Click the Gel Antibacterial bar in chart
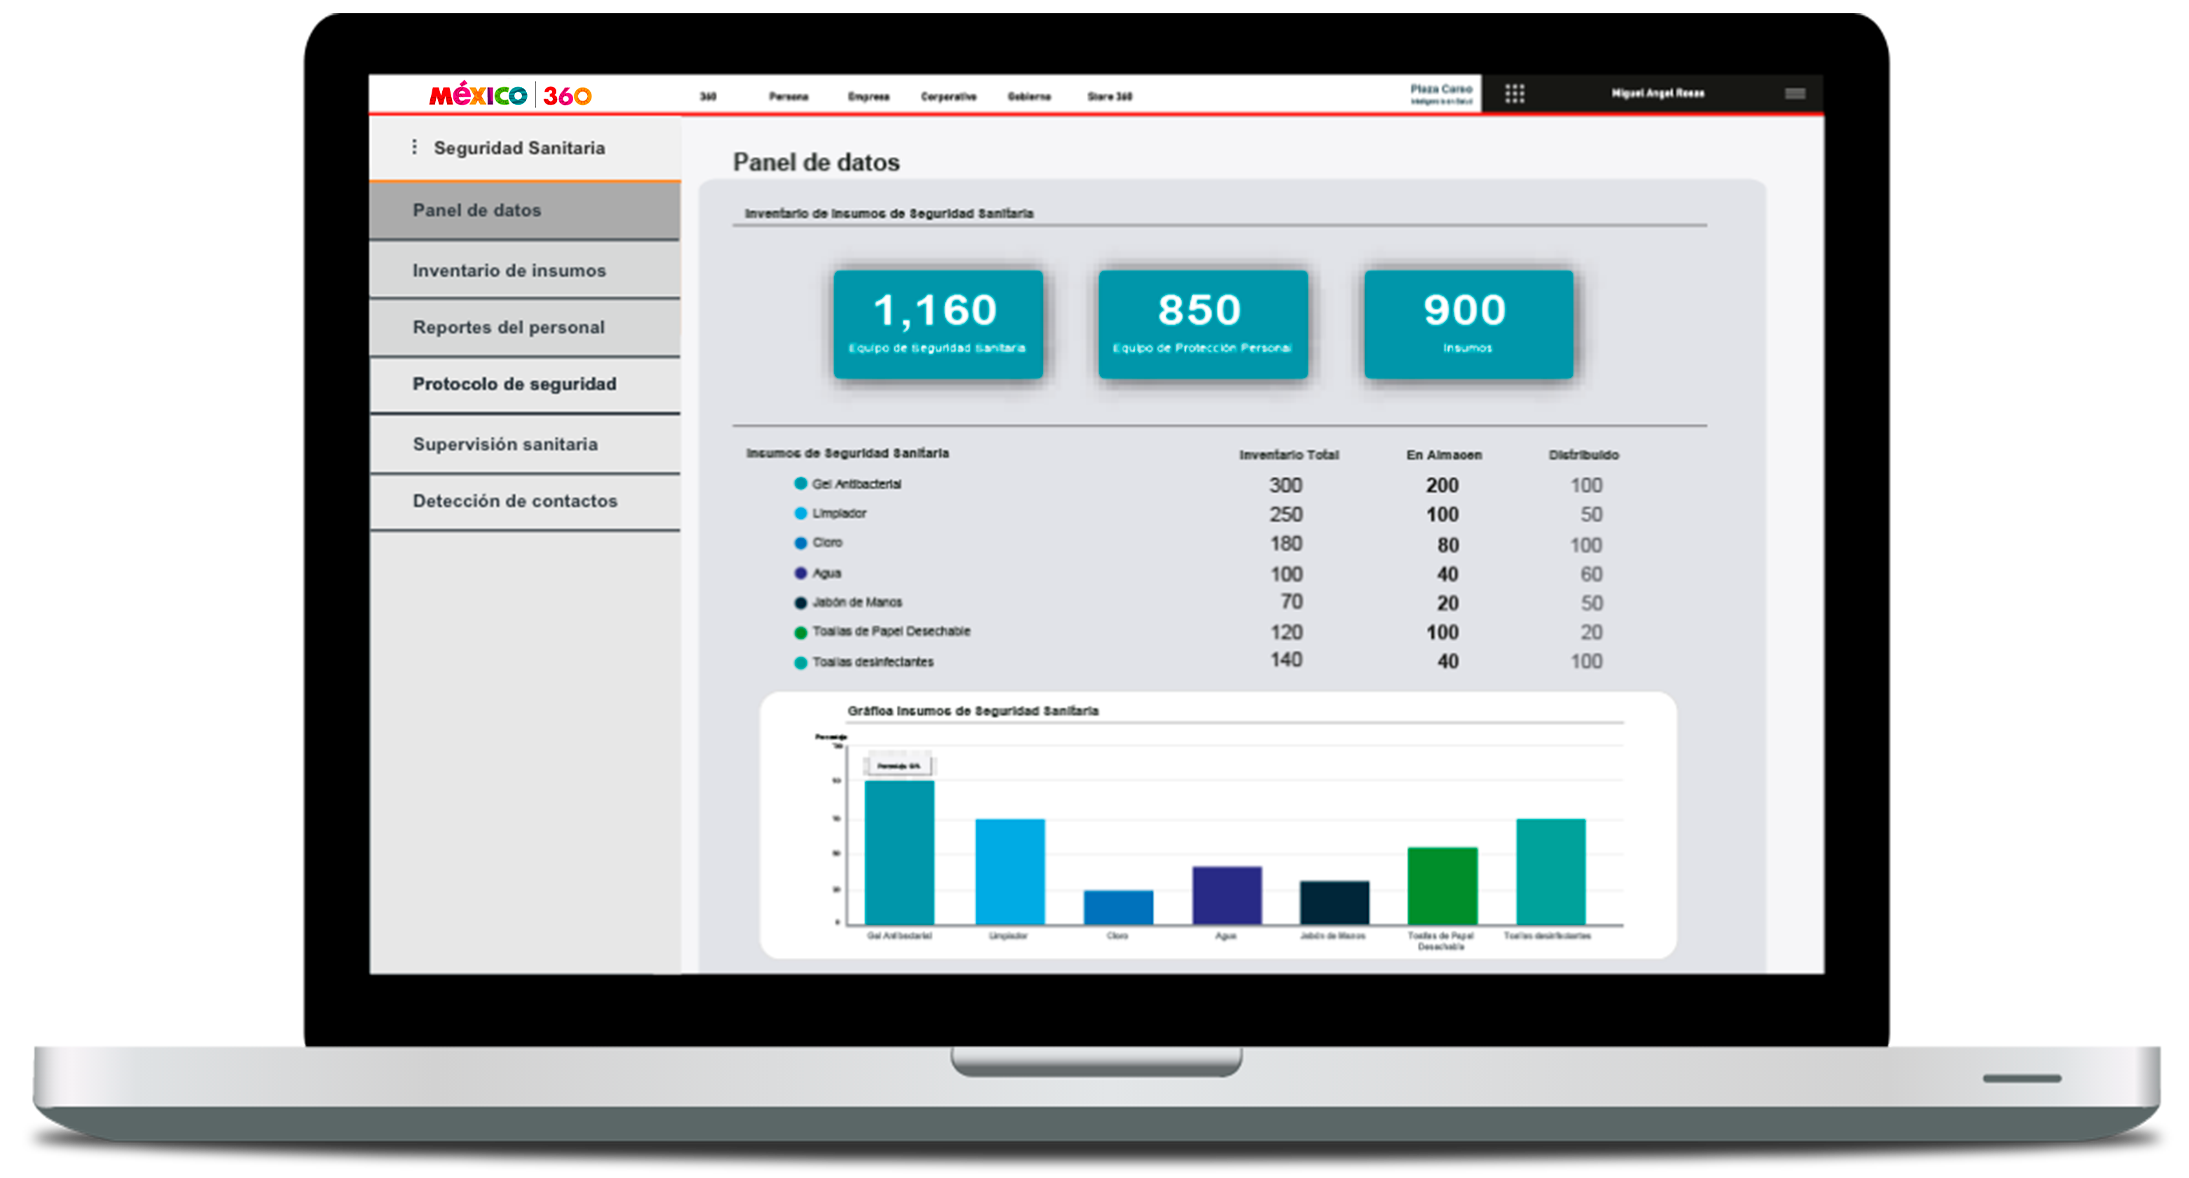This screenshot has height=1178, width=2189. pos(899,852)
